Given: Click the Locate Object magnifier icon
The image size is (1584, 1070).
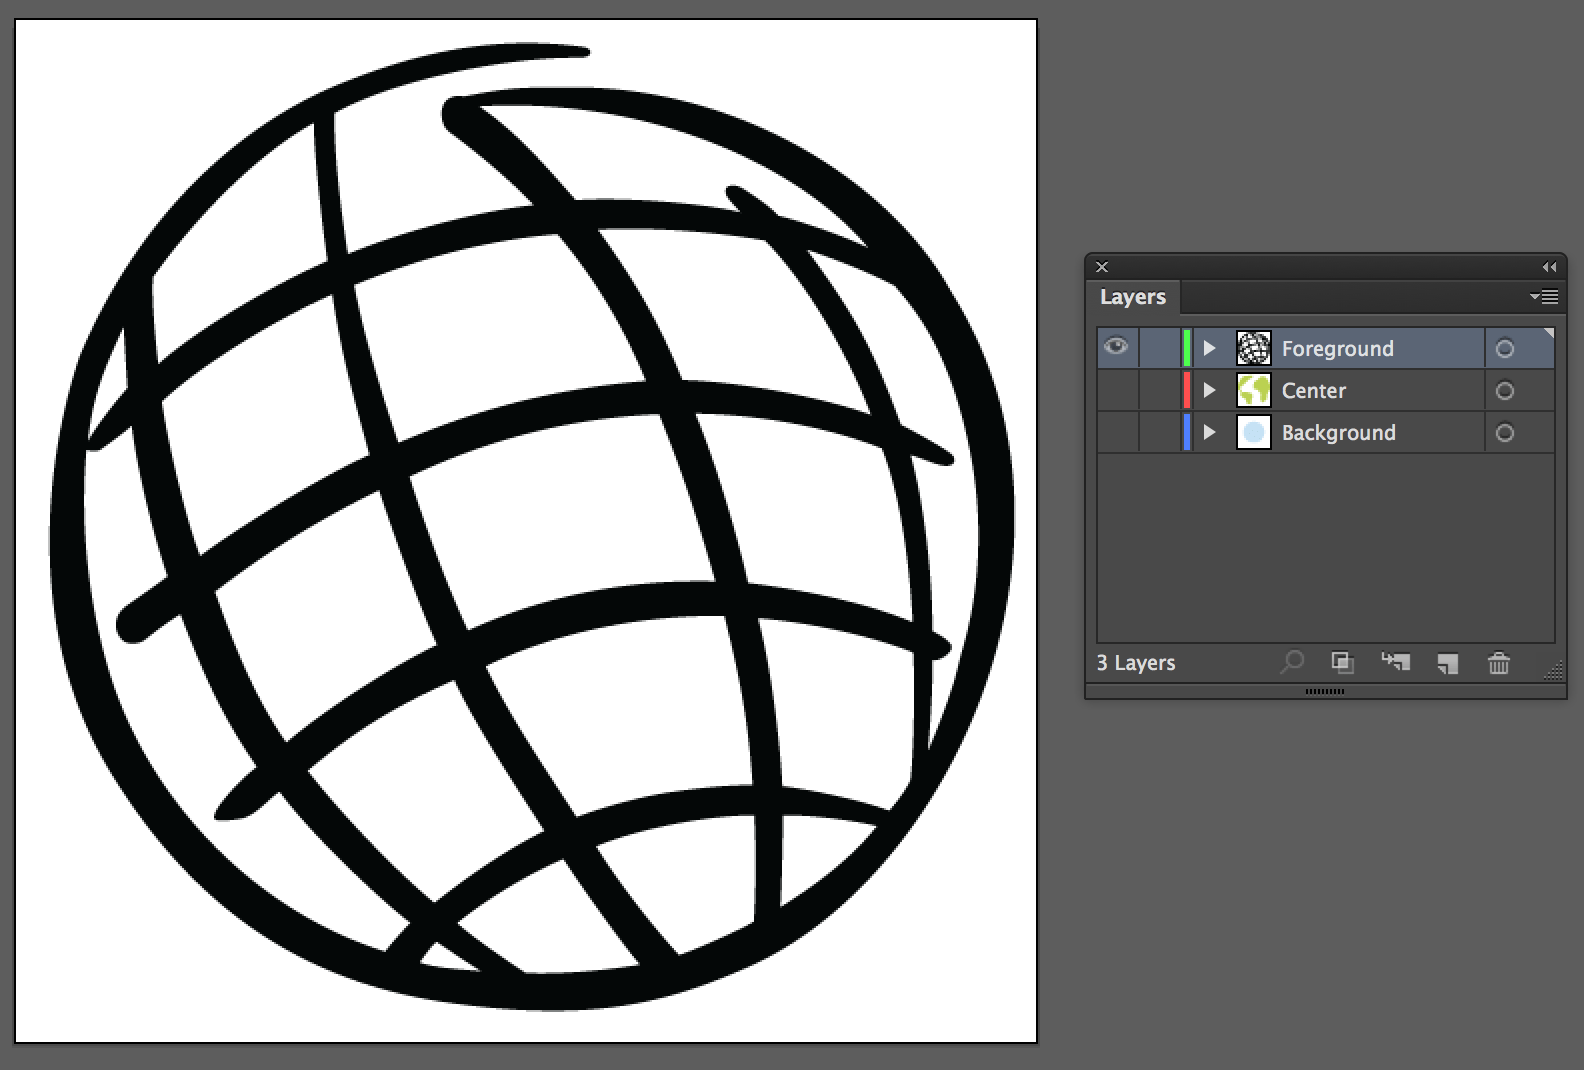Looking at the screenshot, I should [x=1292, y=662].
